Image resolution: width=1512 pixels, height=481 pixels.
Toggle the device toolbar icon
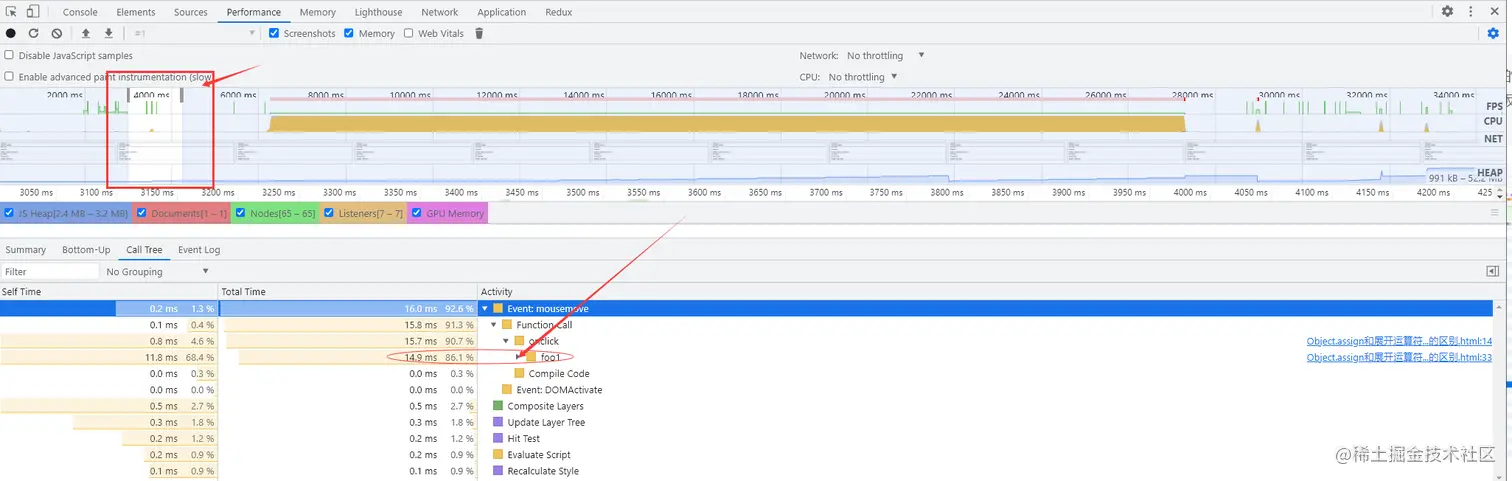coord(33,12)
